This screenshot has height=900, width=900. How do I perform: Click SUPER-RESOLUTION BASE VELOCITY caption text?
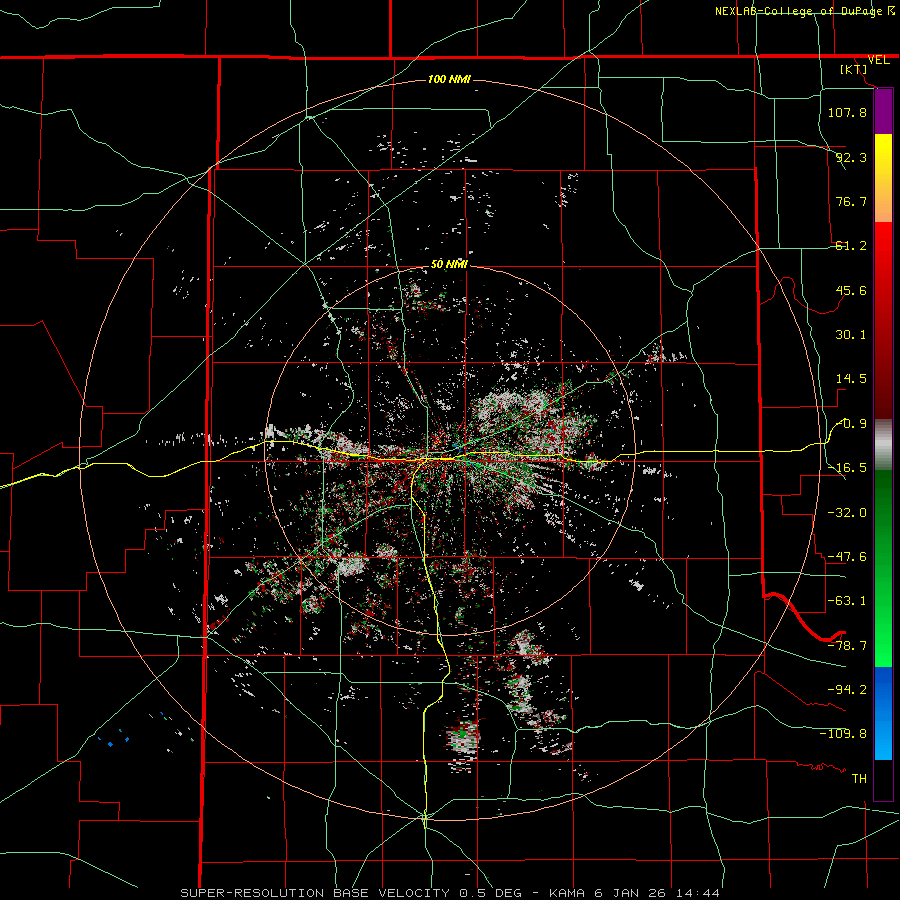(x=316, y=893)
